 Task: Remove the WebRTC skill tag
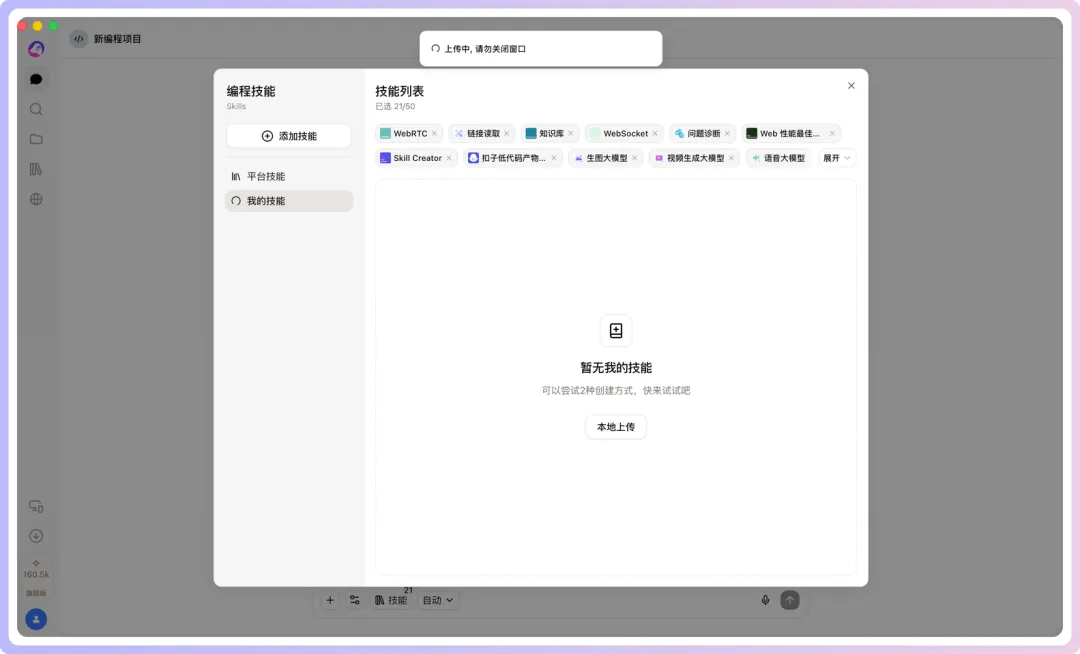[435, 134]
